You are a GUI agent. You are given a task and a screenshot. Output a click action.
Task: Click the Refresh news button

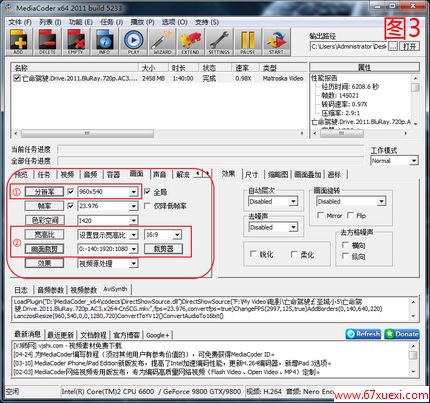coord(363,334)
